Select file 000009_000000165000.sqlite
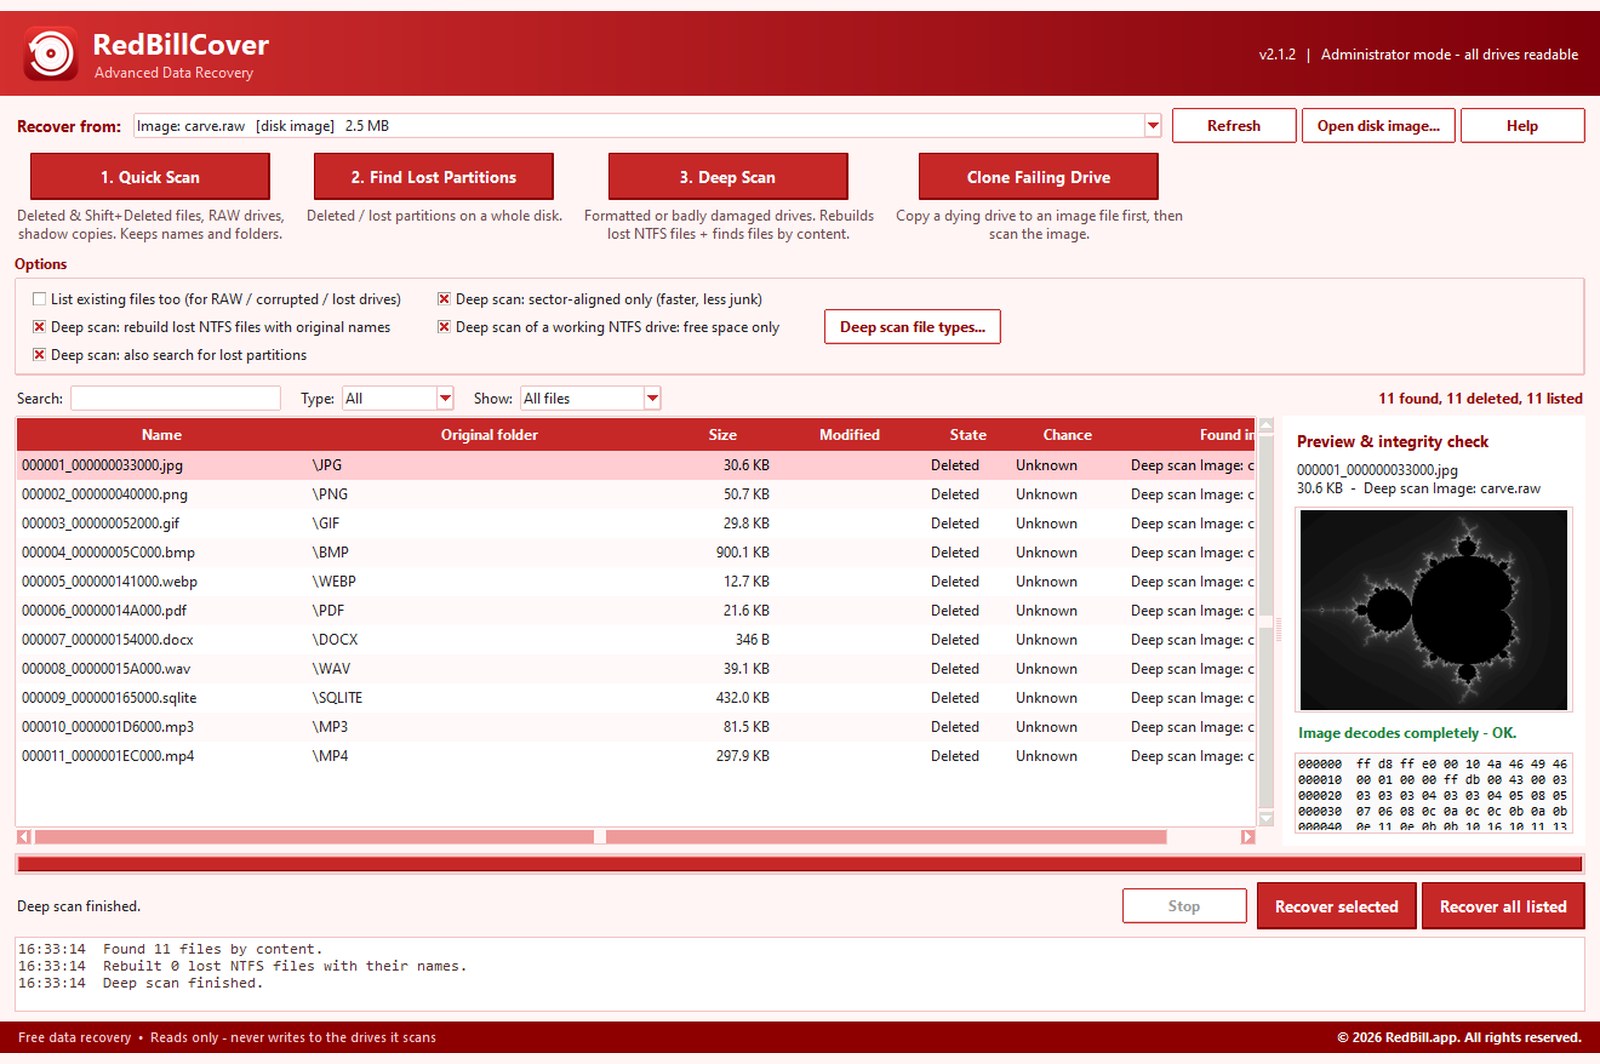Viewport: 1600px width, 1064px height. (636, 697)
